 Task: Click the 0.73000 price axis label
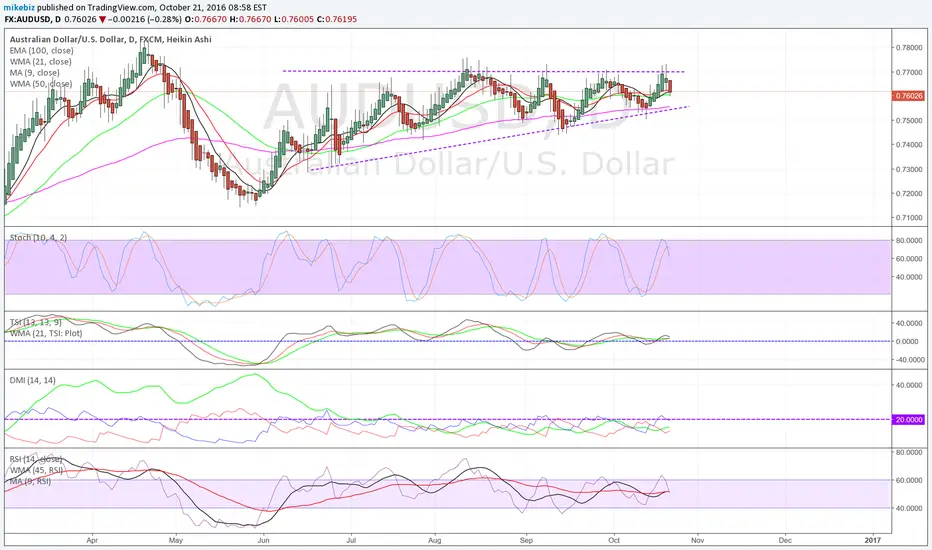click(909, 169)
